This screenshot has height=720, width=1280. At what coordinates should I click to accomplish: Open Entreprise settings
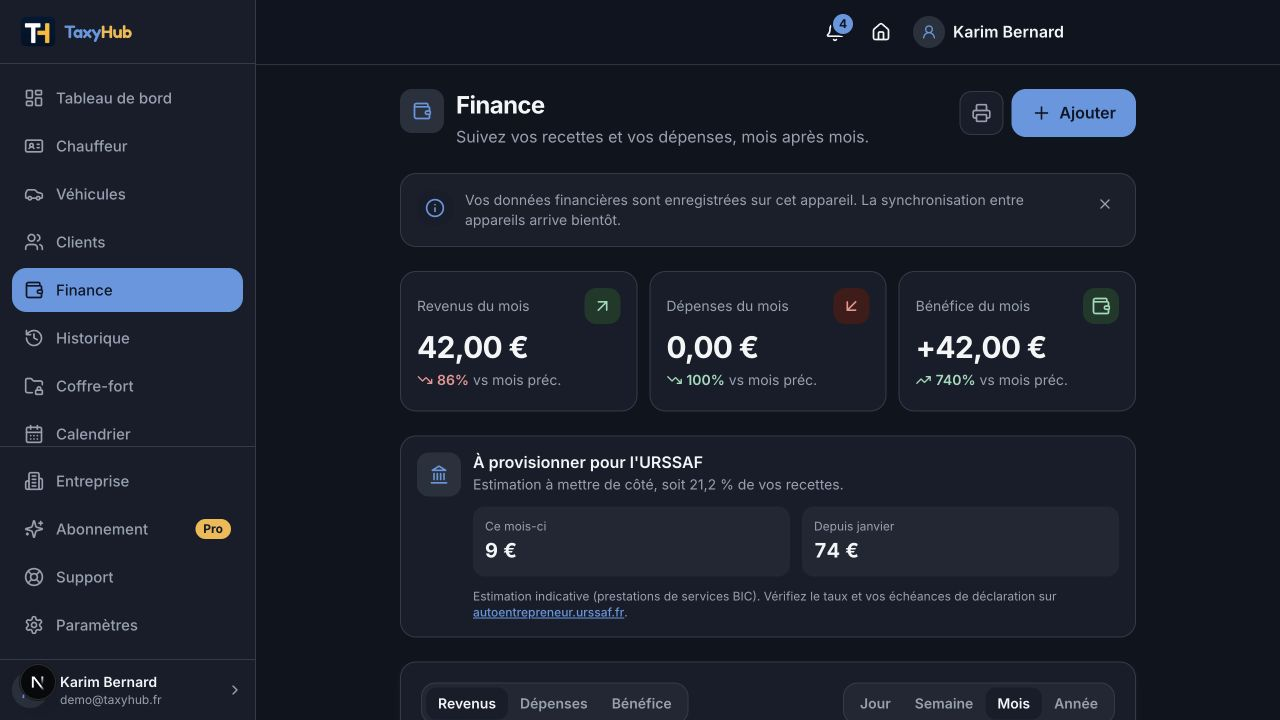pos(127,481)
